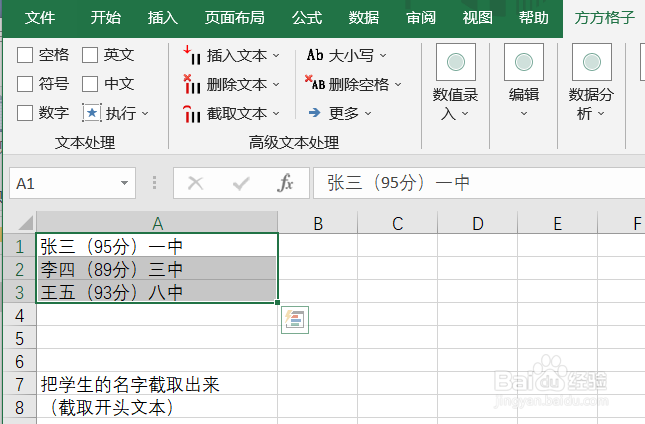
Task: Select column D header
Action: [x=477, y=223]
